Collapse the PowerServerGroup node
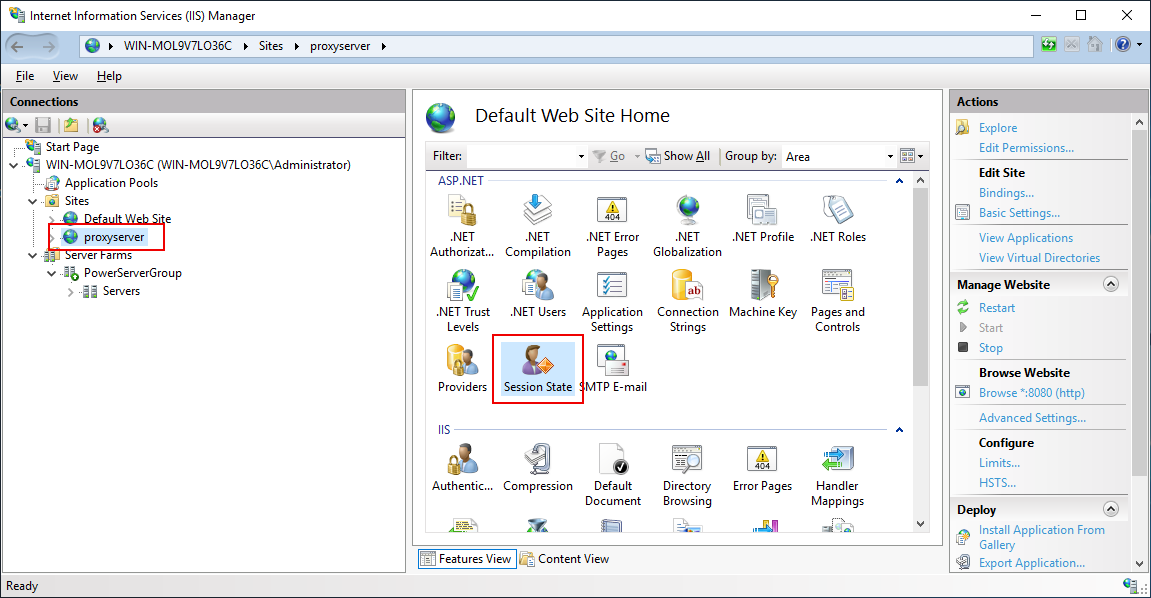Image resolution: width=1151 pixels, height=598 pixels. pyautogui.click(x=52, y=274)
